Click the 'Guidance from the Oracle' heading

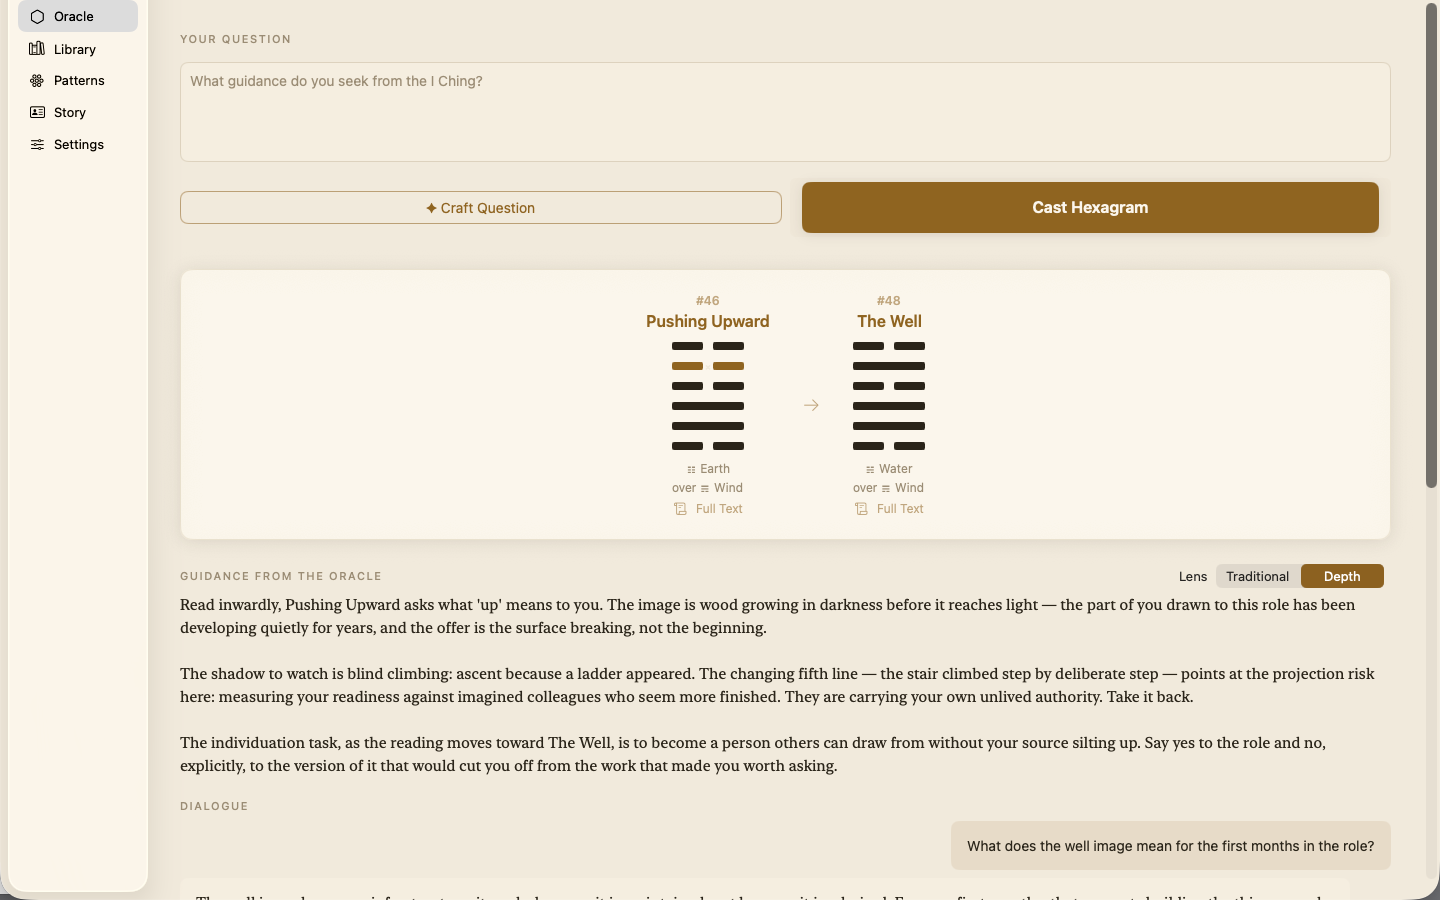(x=281, y=576)
